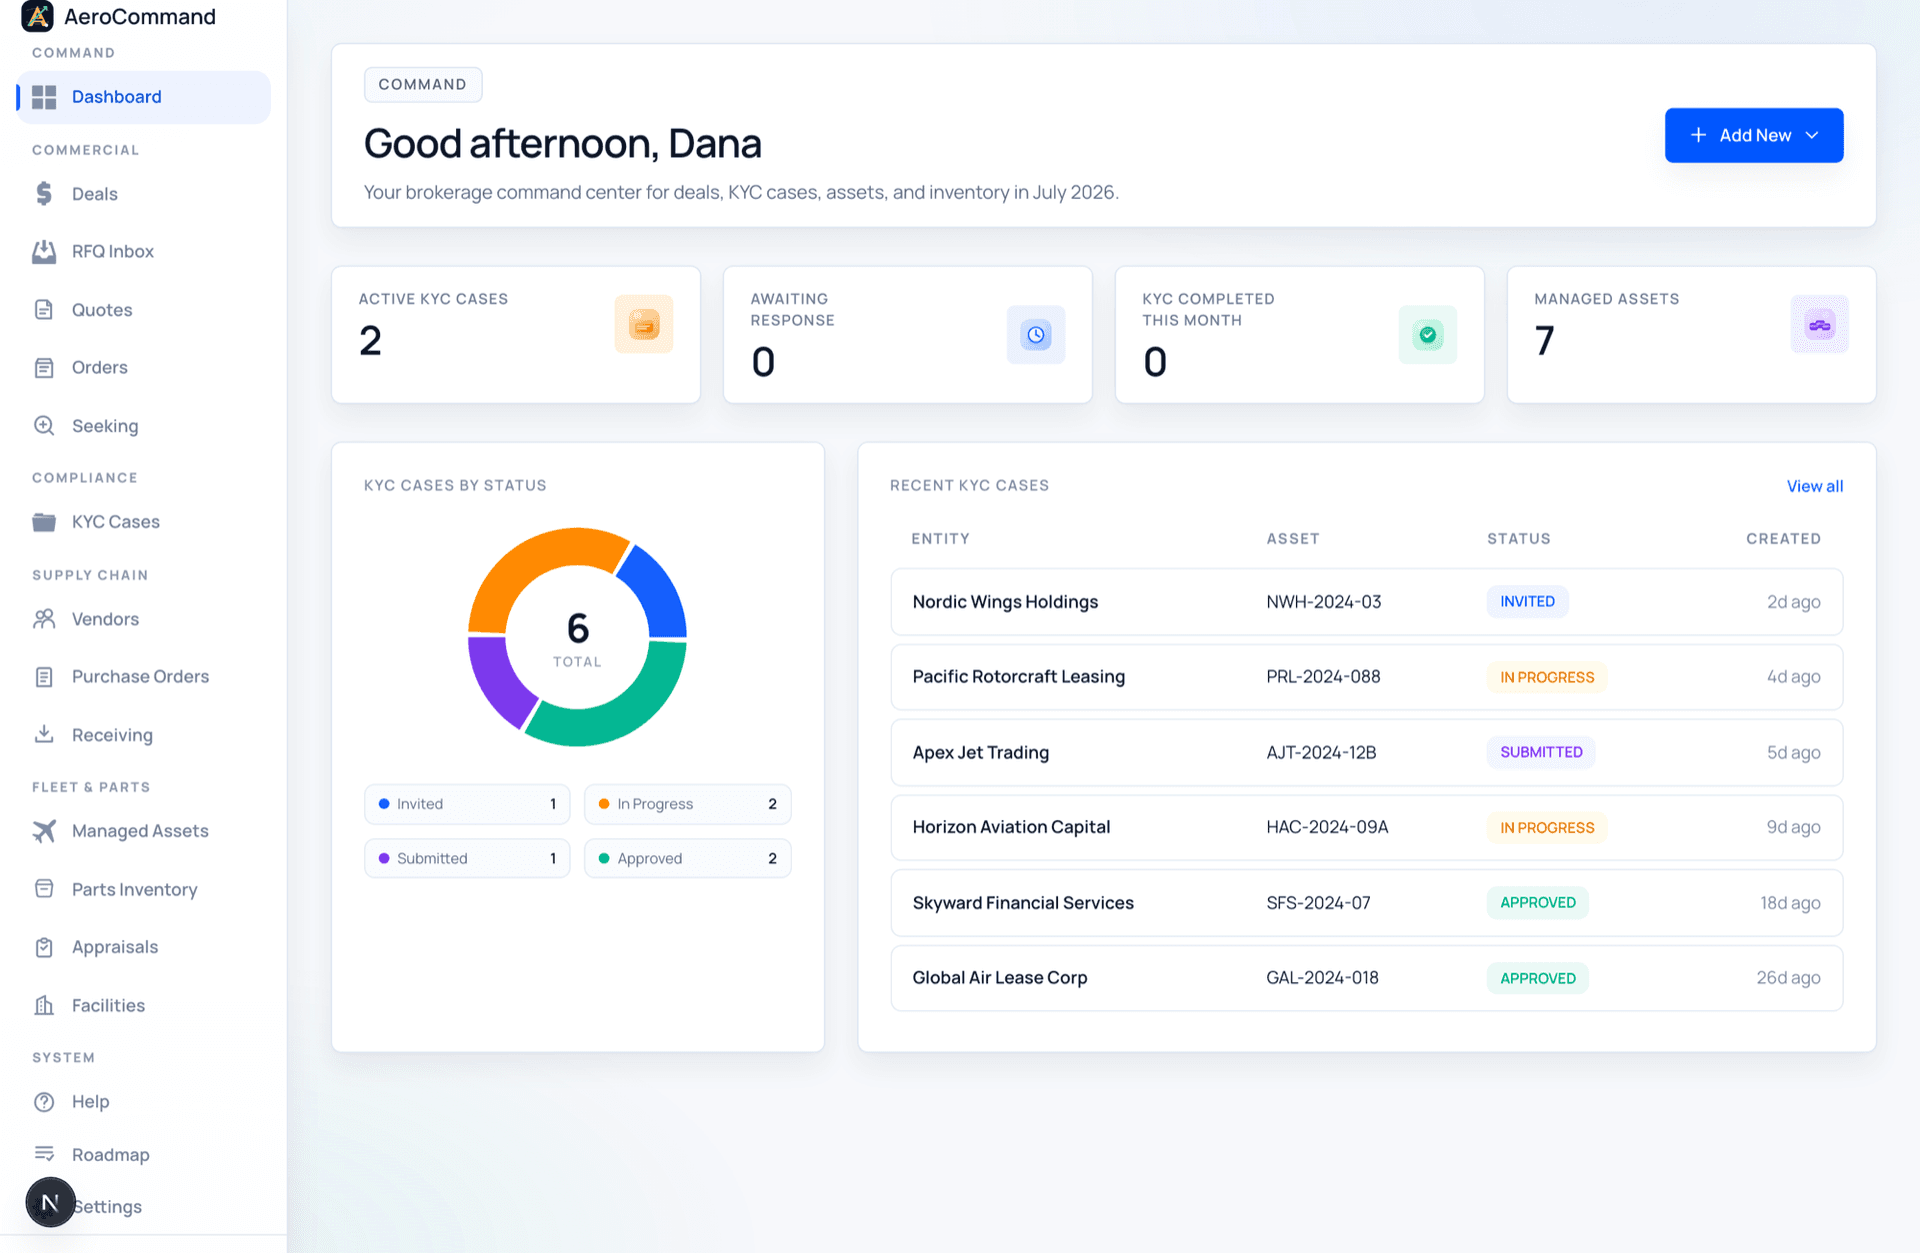Click the green KYC Completed checkmark icon

click(x=1428, y=335)
